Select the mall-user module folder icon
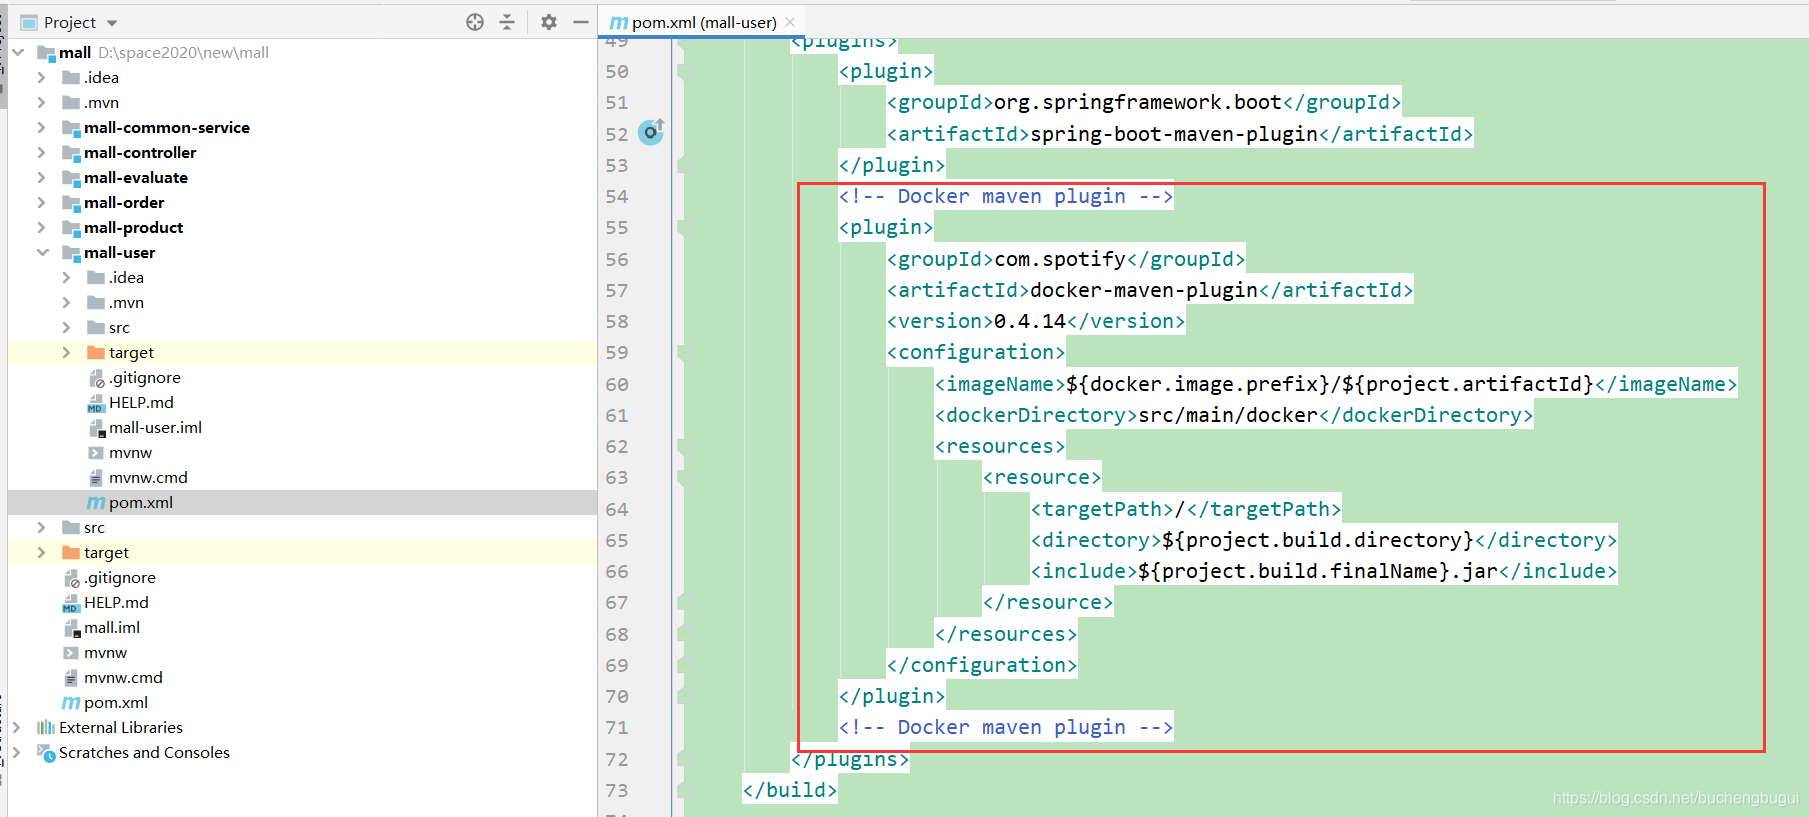This screenshot has width=1809, height=817. point(71,252)
